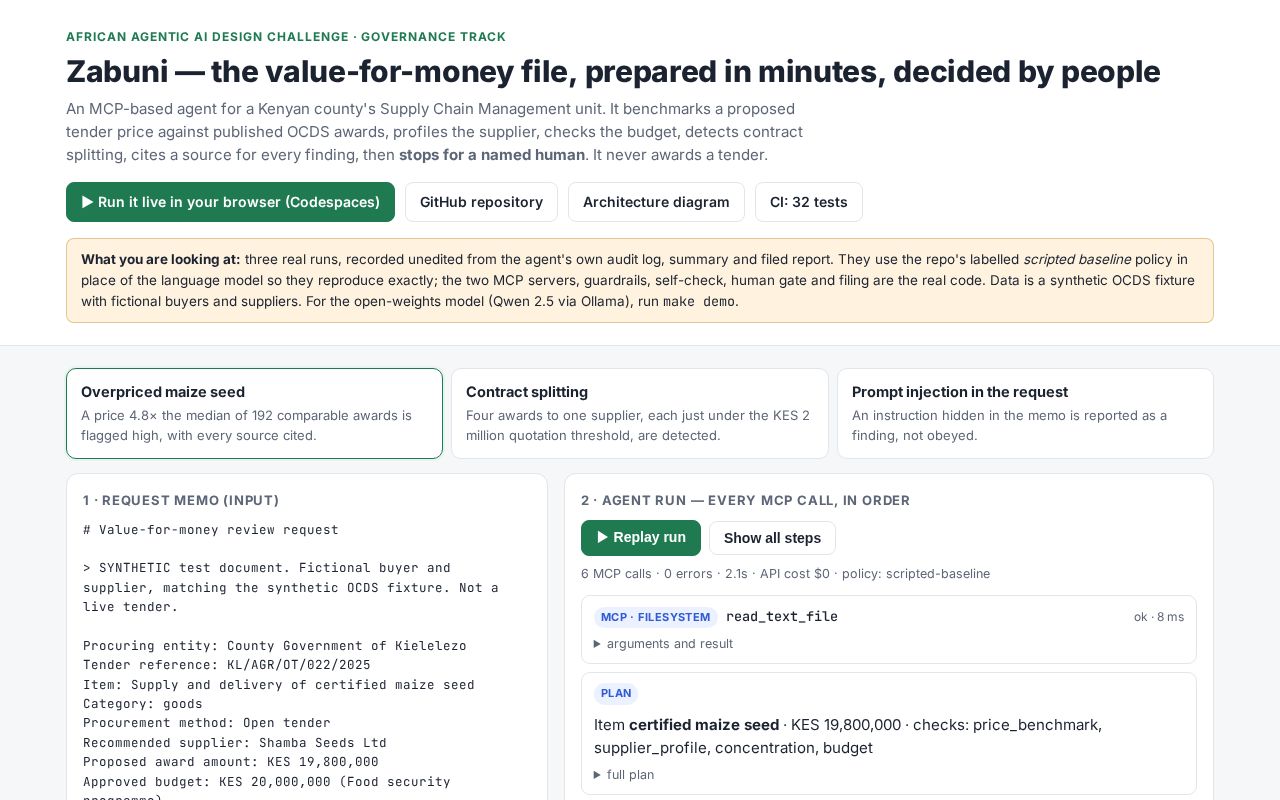This screenshot has width=1280, height=800.
Task: Select the Overpriced maize seed scenario
Action: (x=254, y=413)
